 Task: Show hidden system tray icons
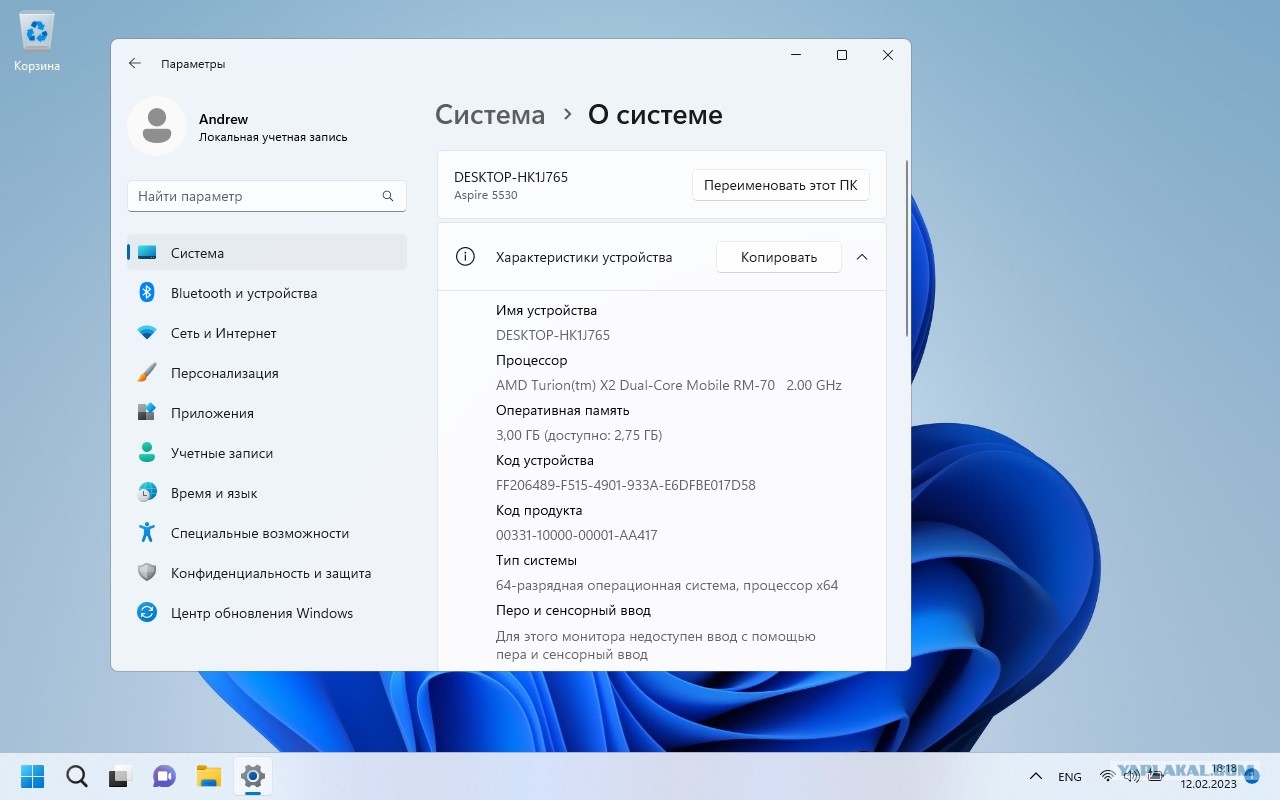1036,777
